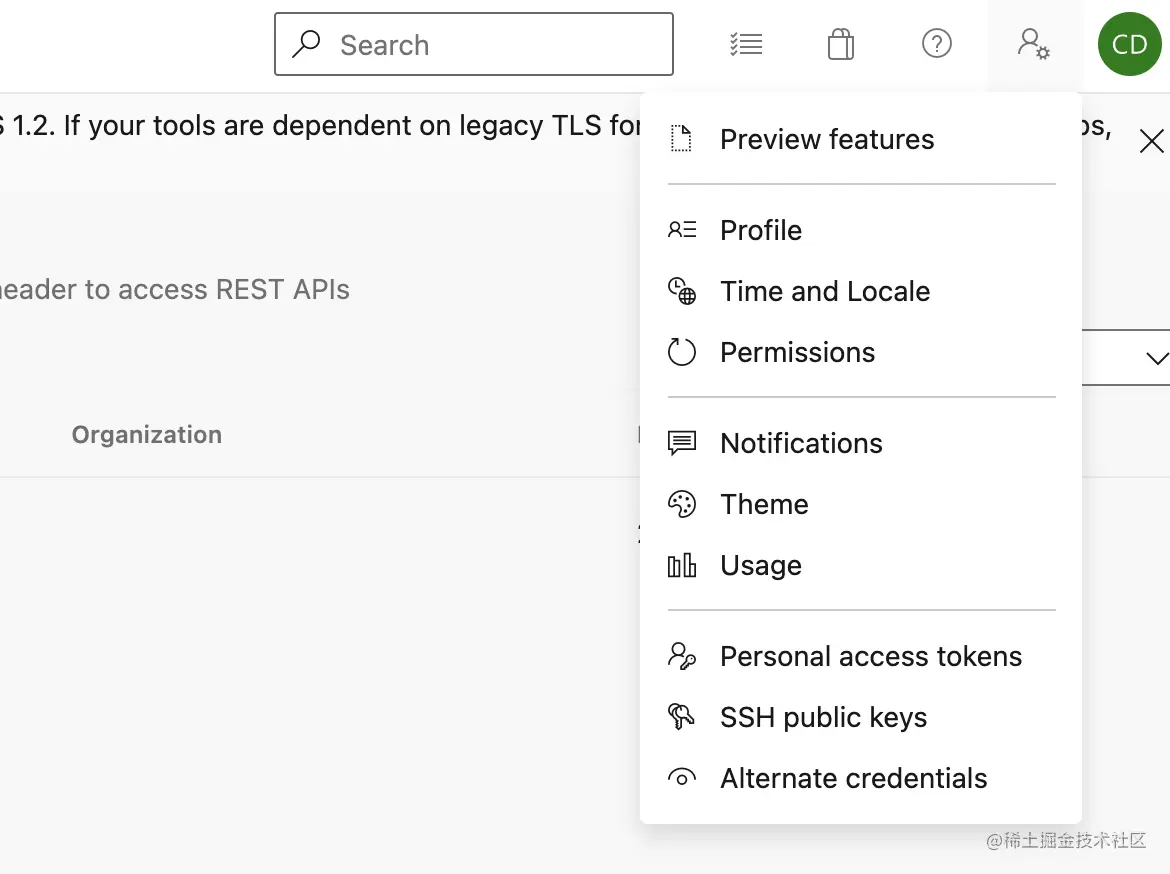Image resolution: width=1170 pixels, height=874 pixels.
Task: Click the bar chart icon beside Usage
Action: [x=682, y=566]
